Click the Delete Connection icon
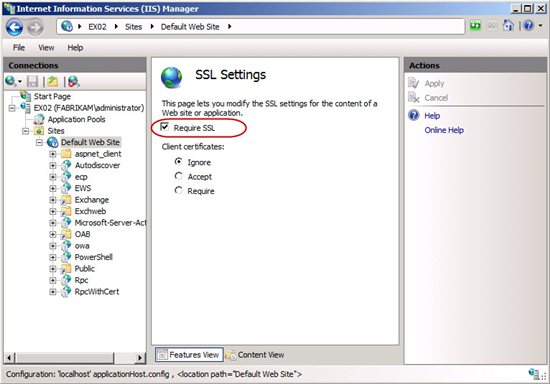This screenshot has width=550, height=384. click(74, 81)
